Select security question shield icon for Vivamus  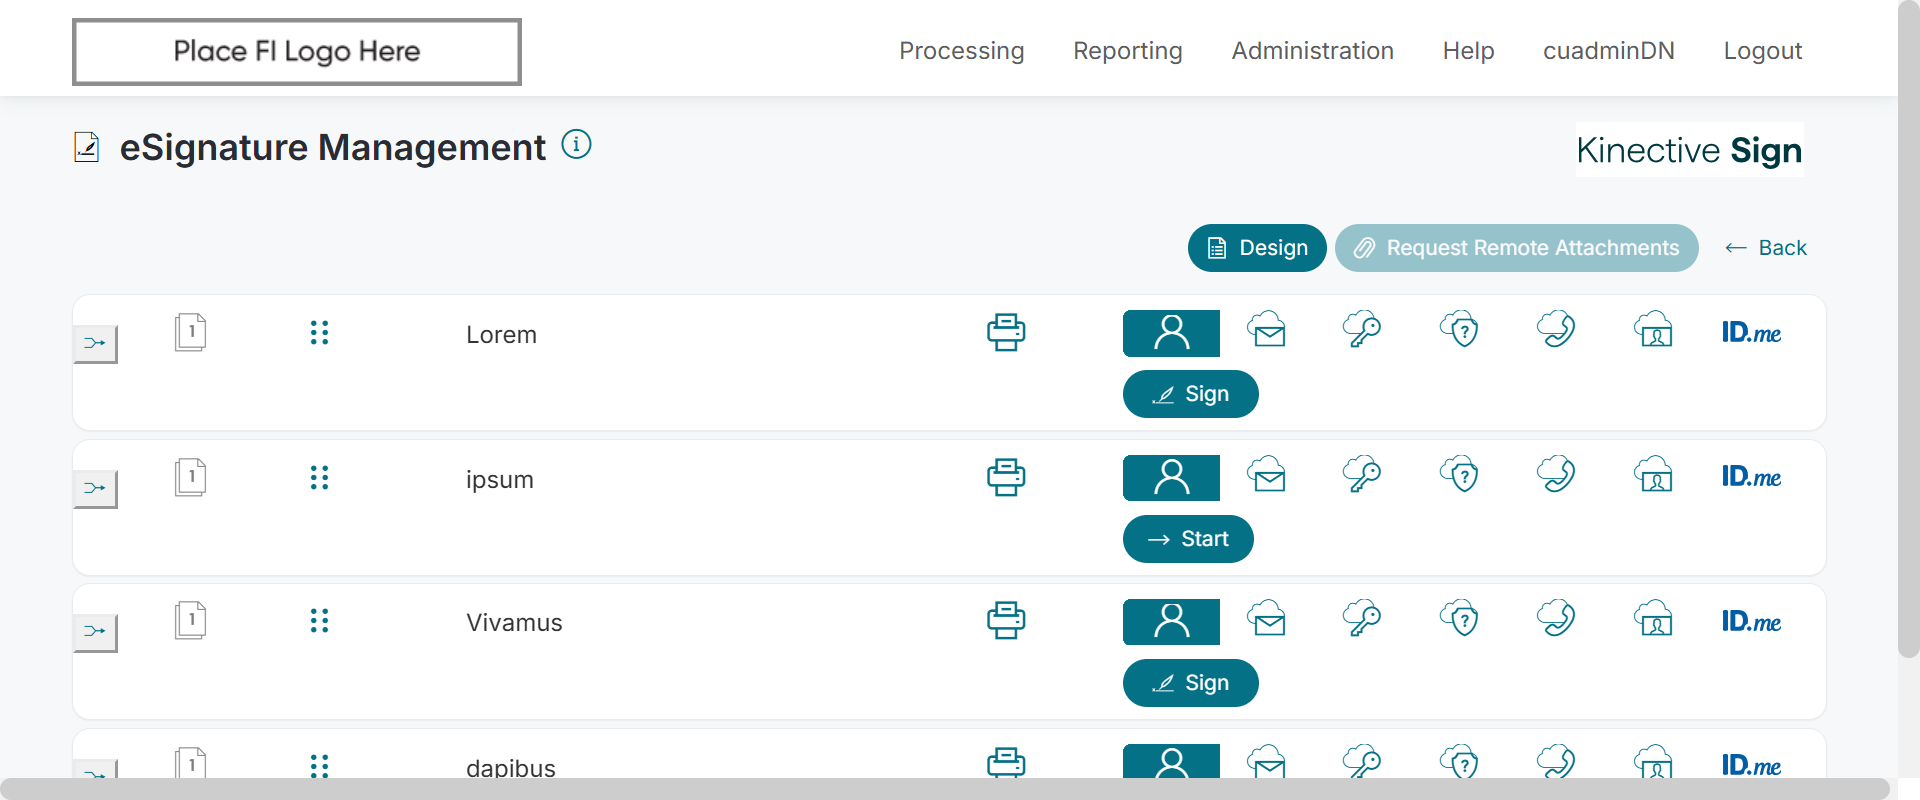(x=1460, y=620)
